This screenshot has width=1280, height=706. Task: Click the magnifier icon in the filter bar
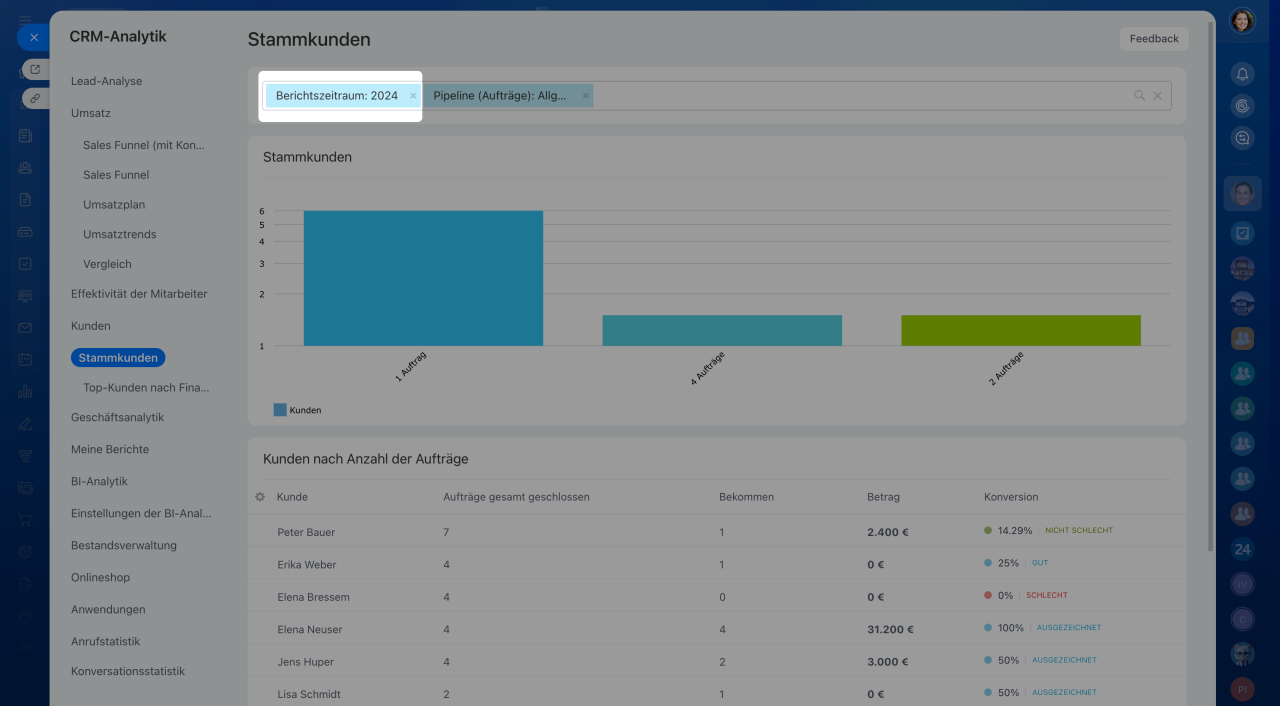pyautogui.click(x=1139, y=96)
